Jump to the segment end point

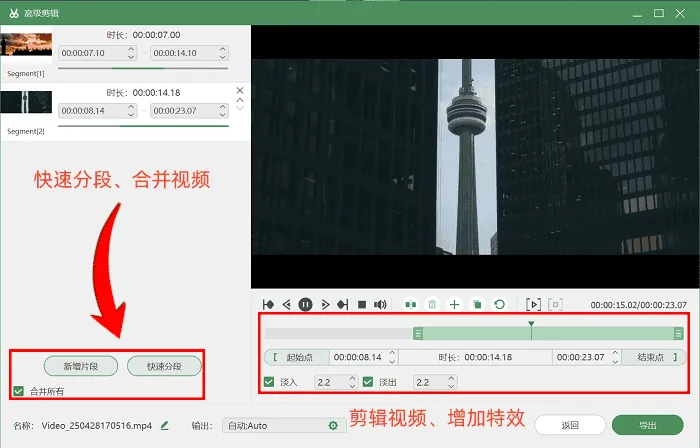point(343,305)
